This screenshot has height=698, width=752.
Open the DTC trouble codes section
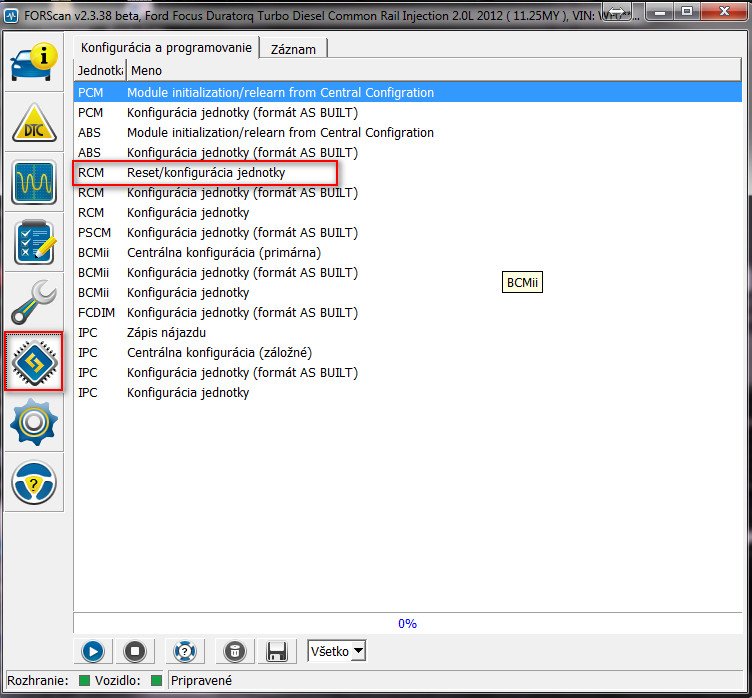pyautogui.click(x=34, y=123)
